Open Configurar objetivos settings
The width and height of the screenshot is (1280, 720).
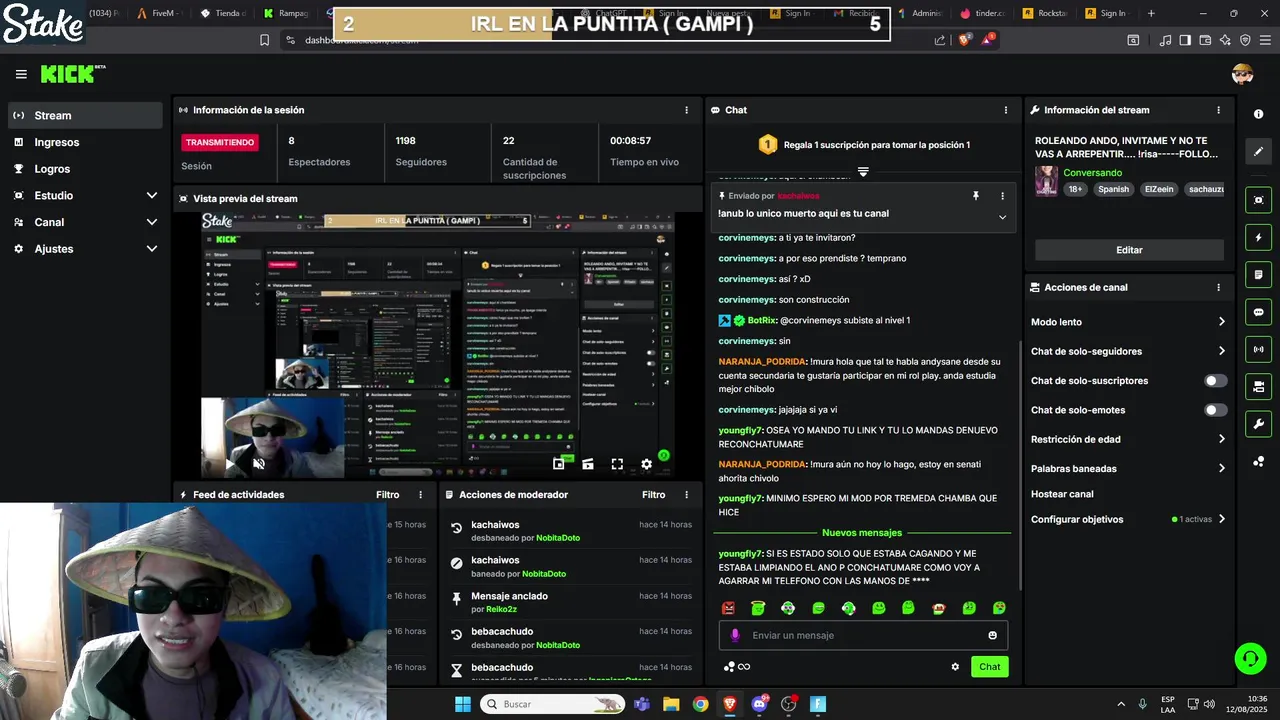click(1129, 519)
